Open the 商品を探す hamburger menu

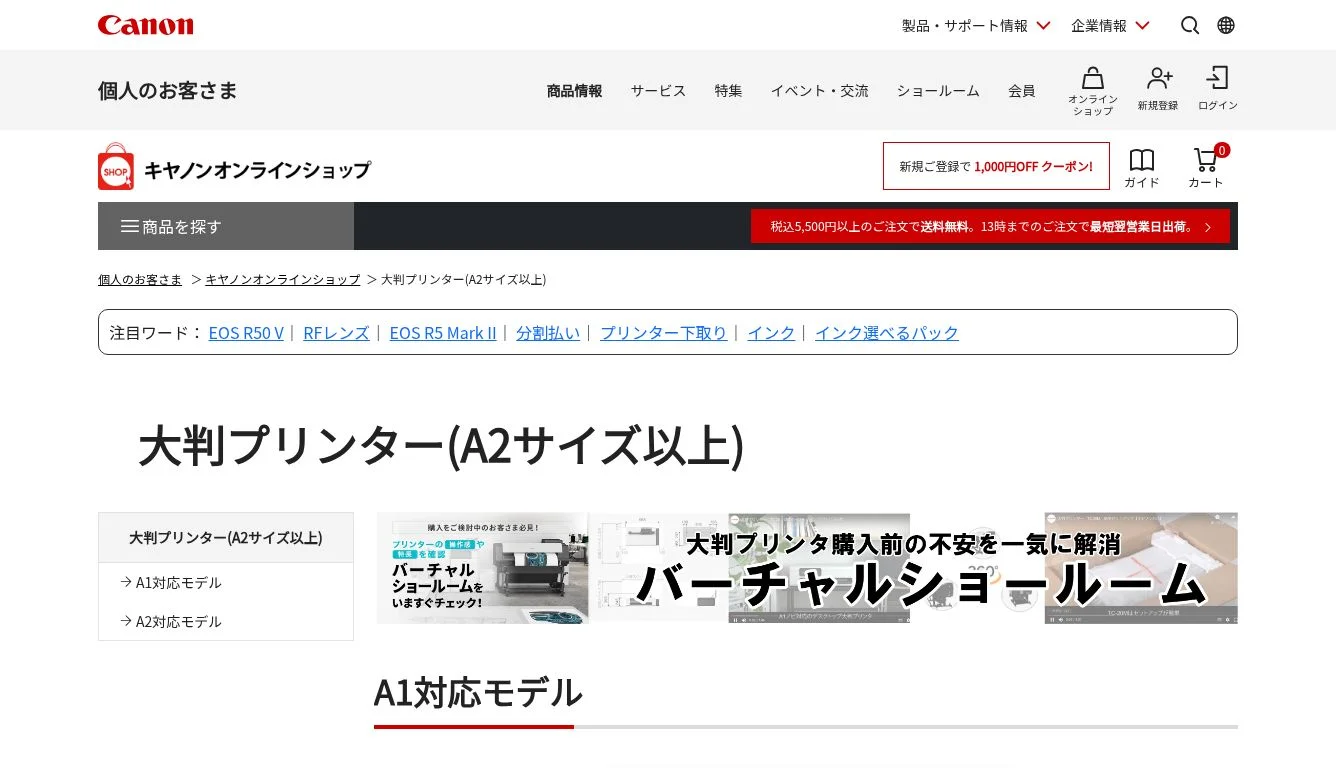[x=226, y=226]
